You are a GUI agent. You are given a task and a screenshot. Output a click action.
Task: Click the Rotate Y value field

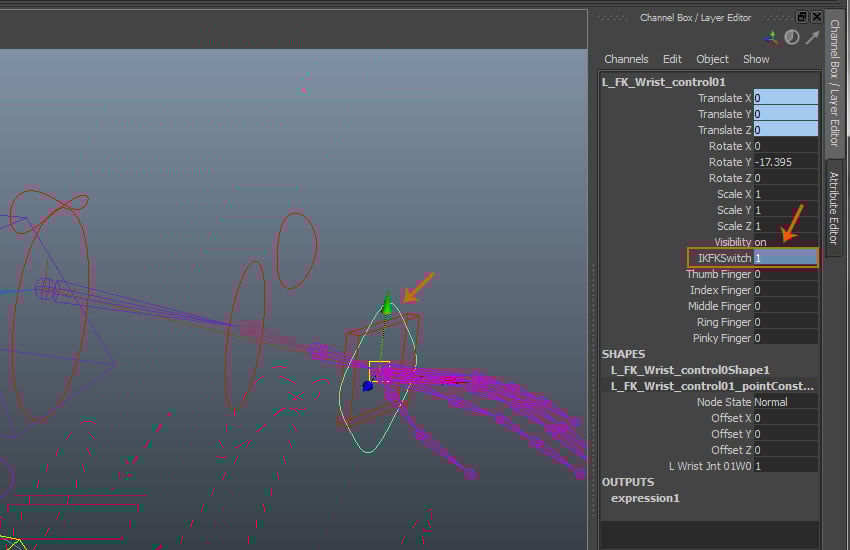(785, 162)
